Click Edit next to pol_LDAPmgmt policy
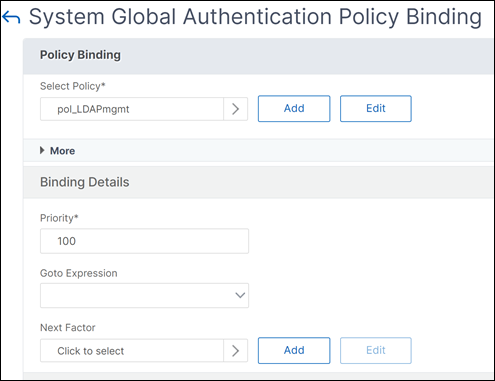 (x=376, y=109)
